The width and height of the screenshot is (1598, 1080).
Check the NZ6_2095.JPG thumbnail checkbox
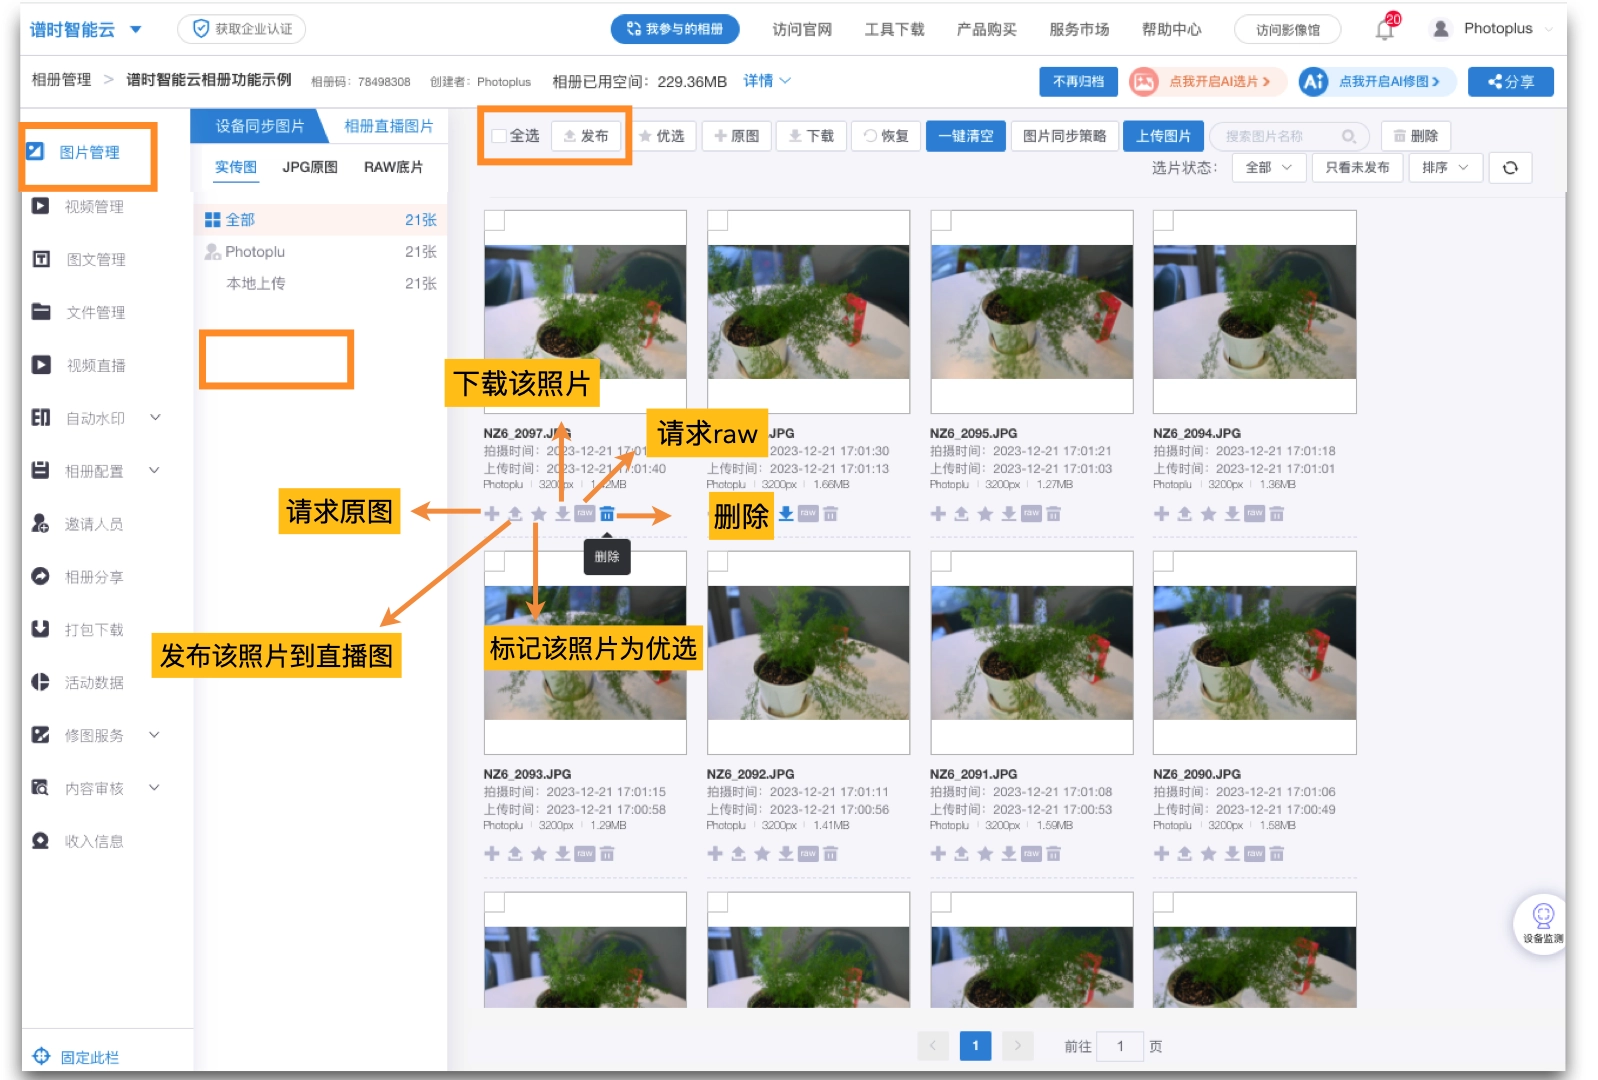click(941, 221)
